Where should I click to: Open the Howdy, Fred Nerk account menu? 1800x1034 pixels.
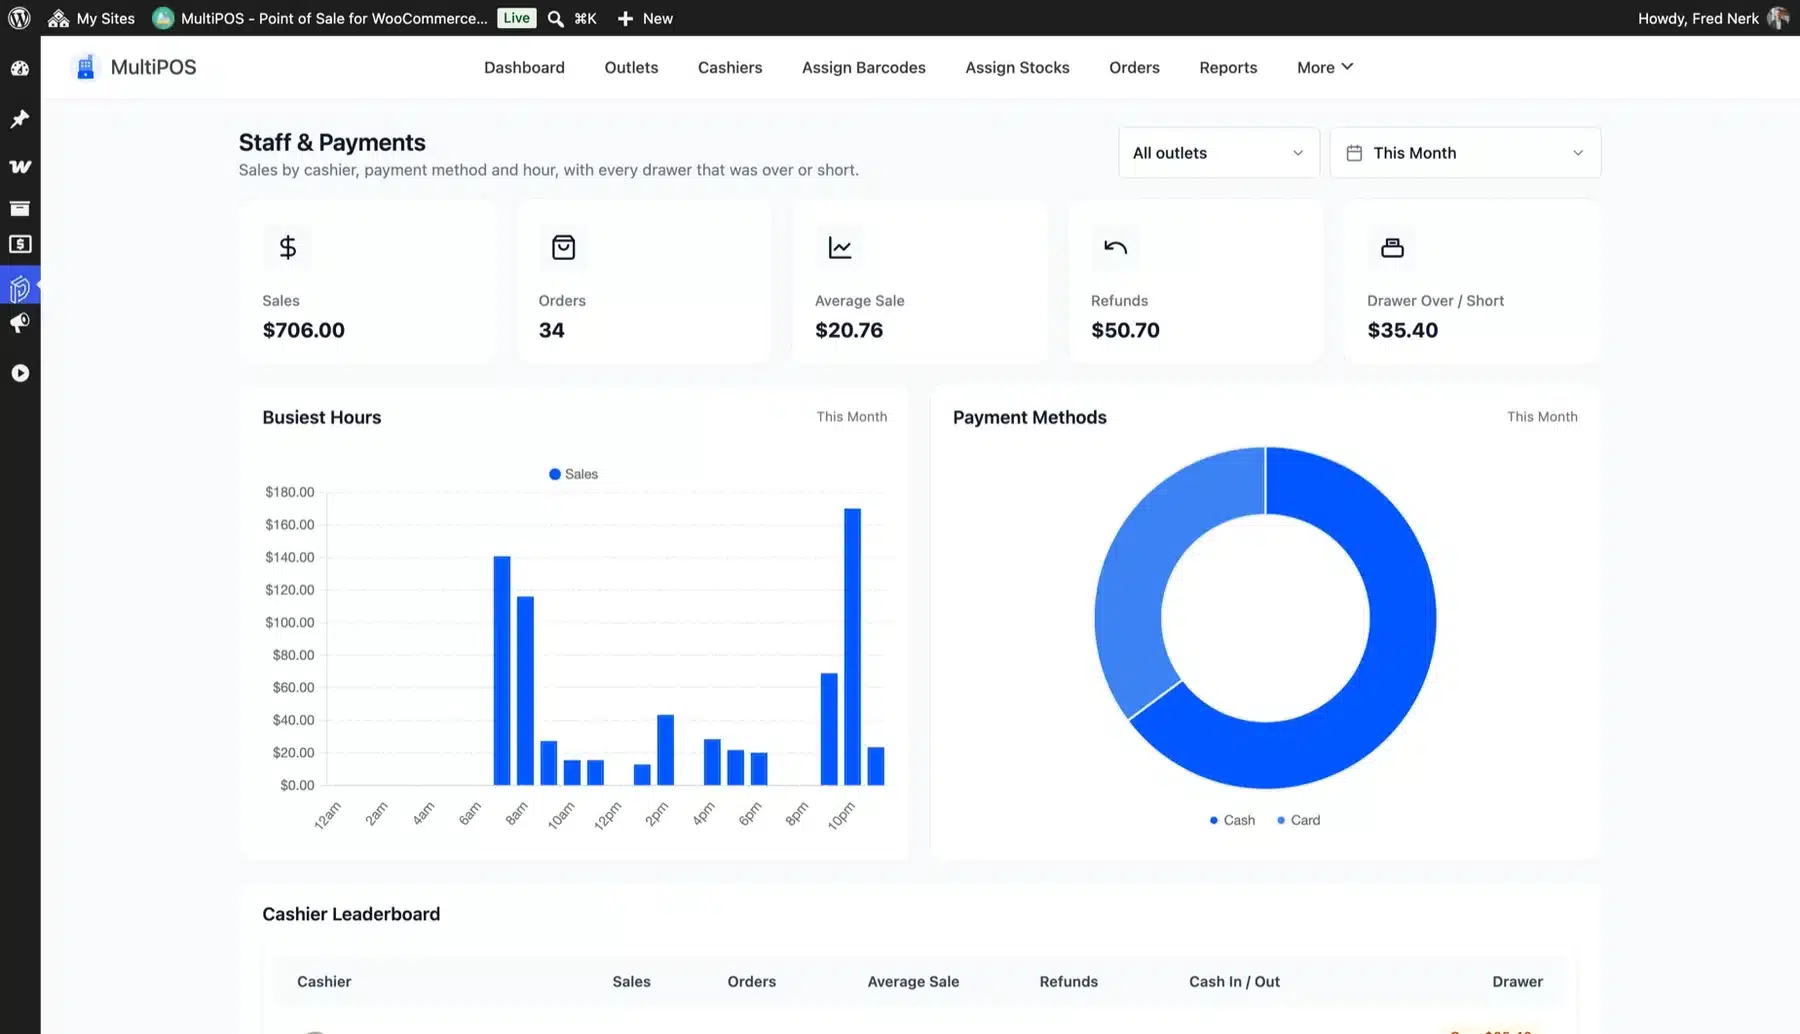click(x=1712, y=18)
